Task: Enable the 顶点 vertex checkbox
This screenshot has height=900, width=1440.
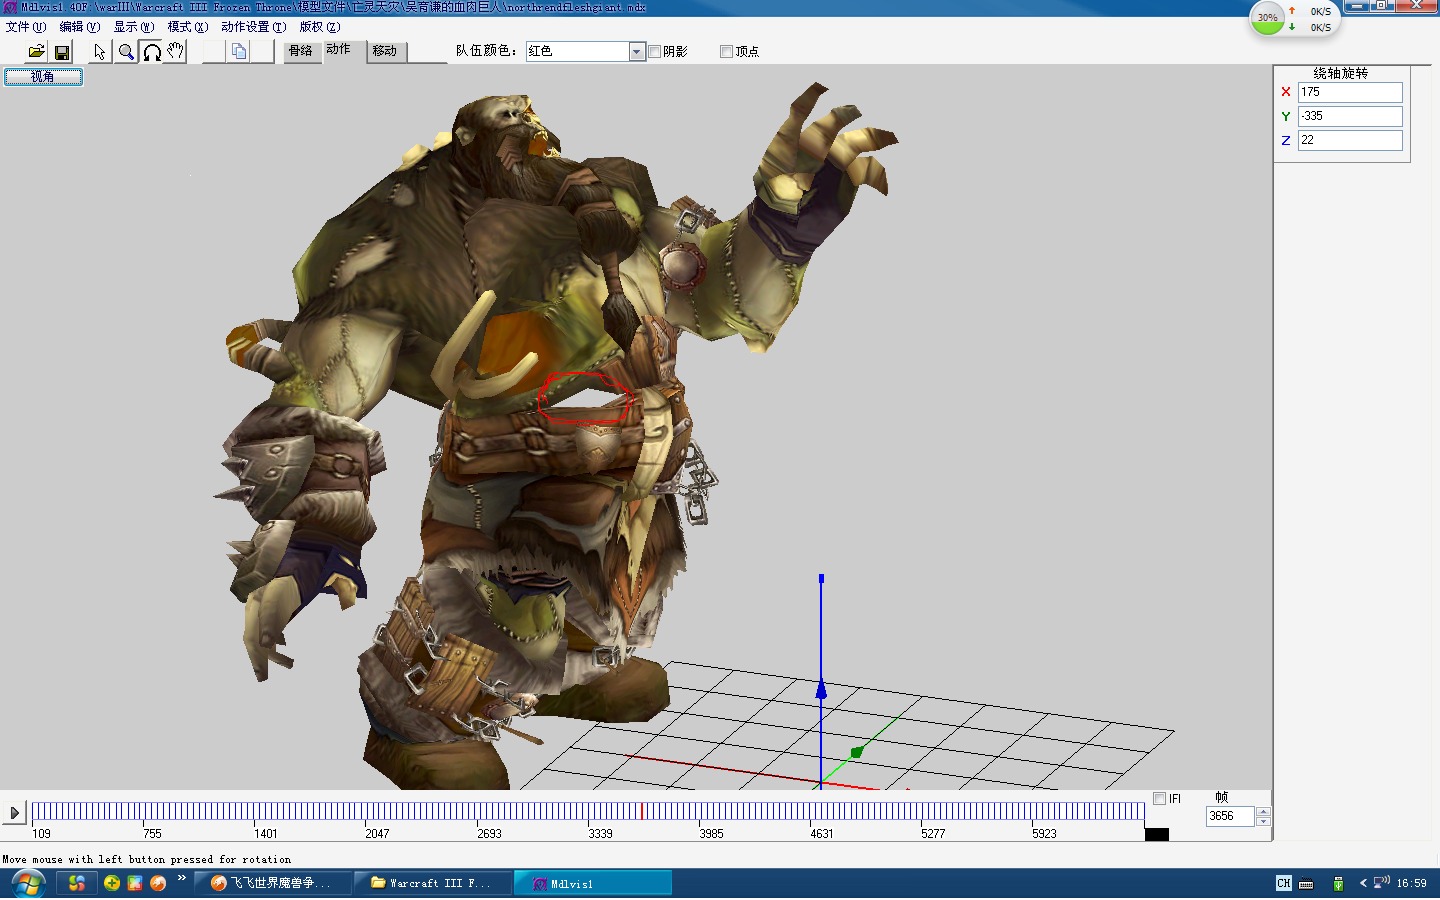Action: tap(727, 51)
